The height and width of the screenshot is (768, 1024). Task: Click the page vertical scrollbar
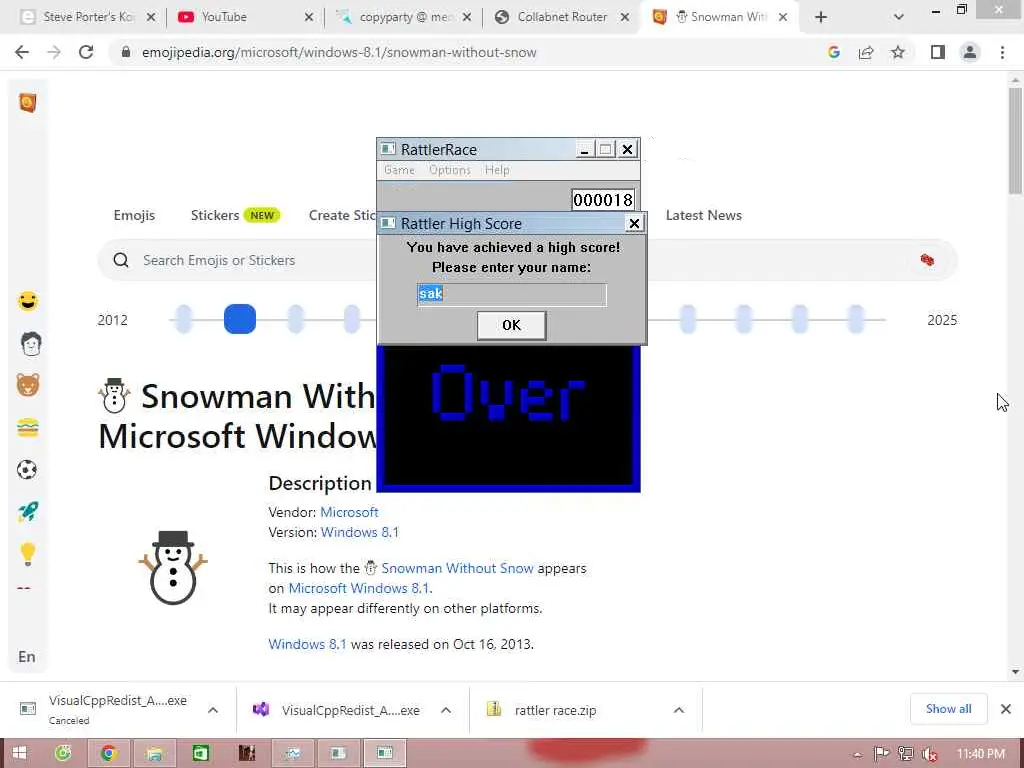click(1015, 140)
